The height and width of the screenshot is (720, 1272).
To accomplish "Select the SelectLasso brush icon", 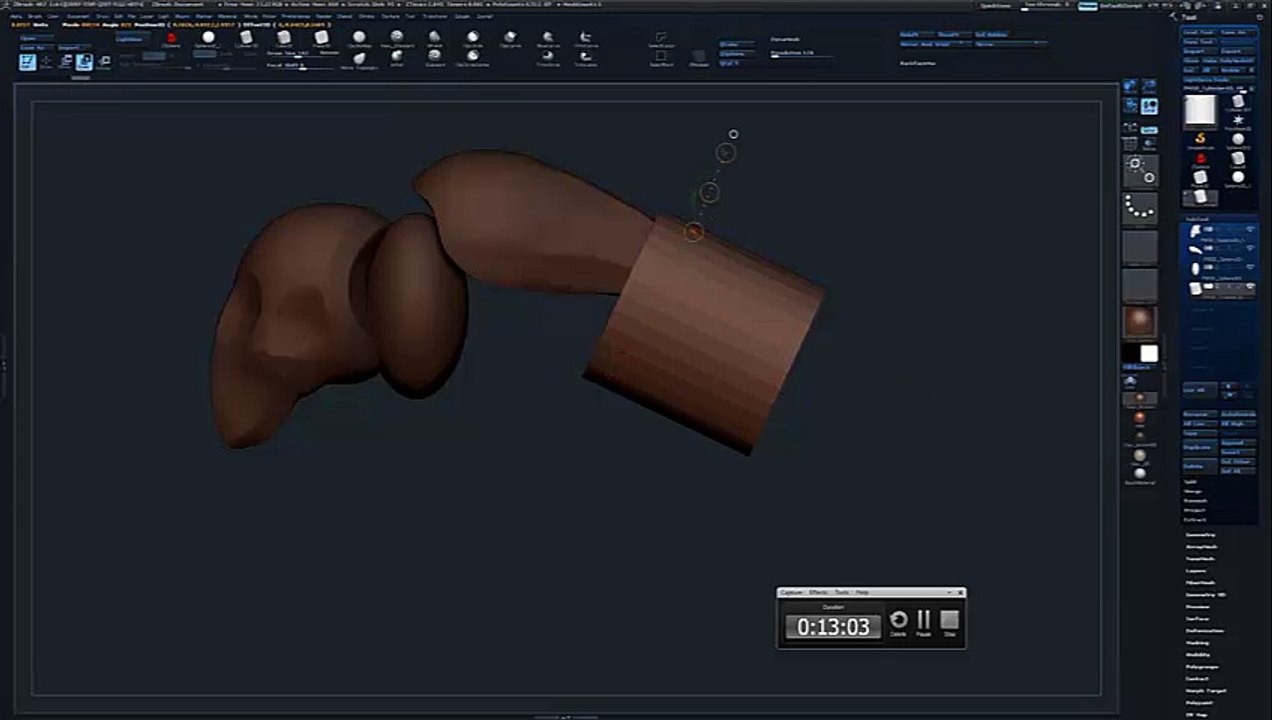I will pyautogui.click(x=660, y=38).
